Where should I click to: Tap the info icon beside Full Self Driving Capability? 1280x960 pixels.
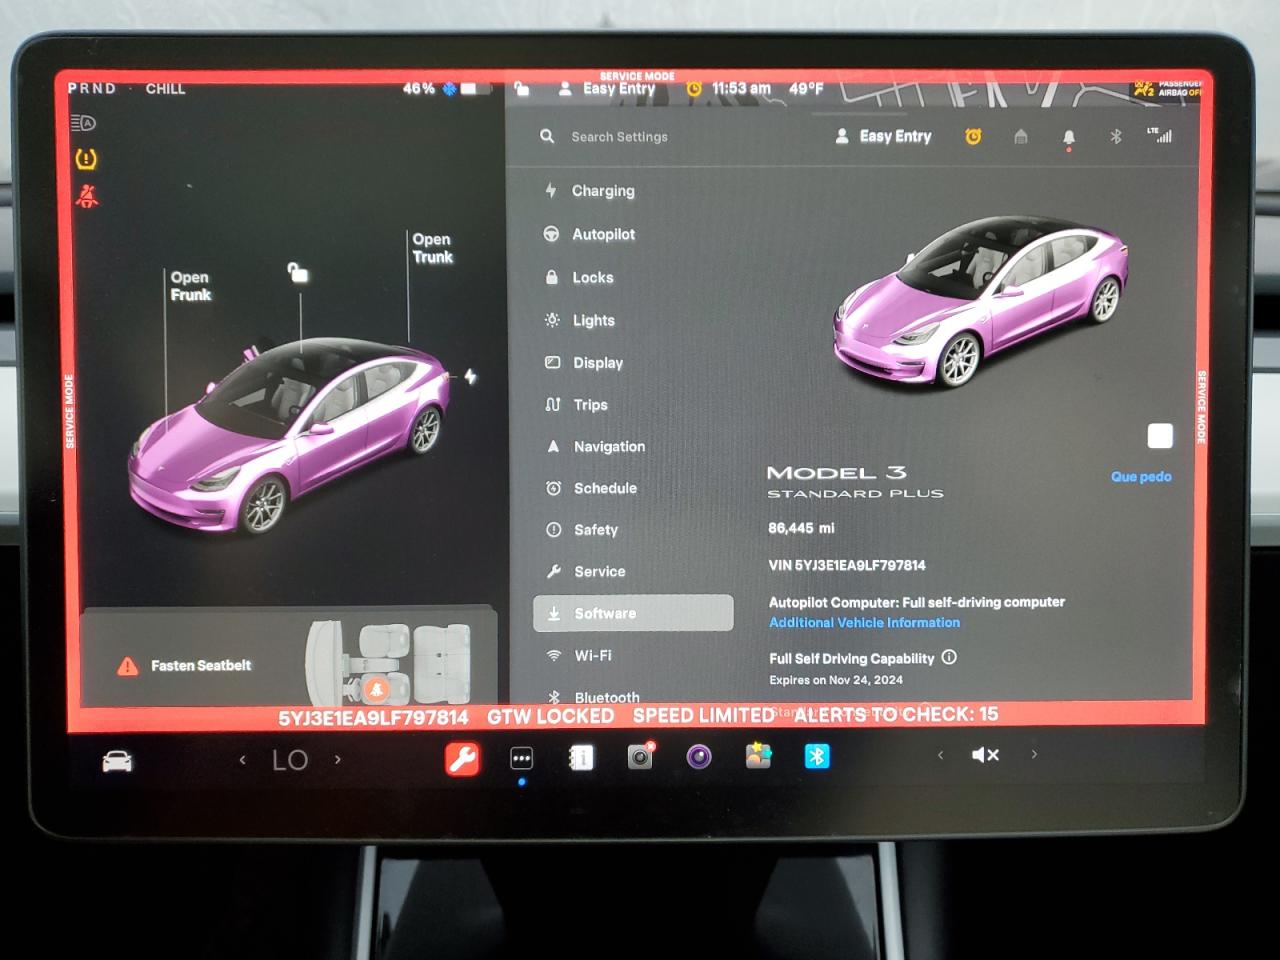[x=949, y=657]
